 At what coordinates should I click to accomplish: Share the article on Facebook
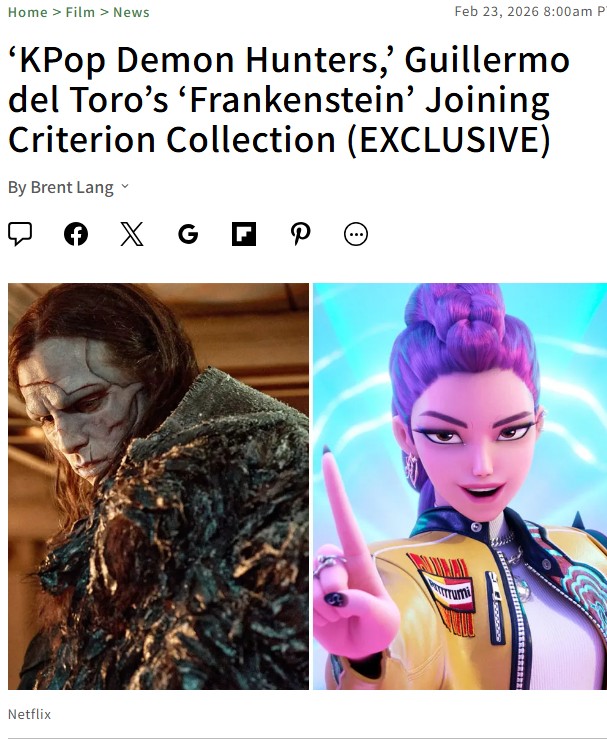[76, 234]
